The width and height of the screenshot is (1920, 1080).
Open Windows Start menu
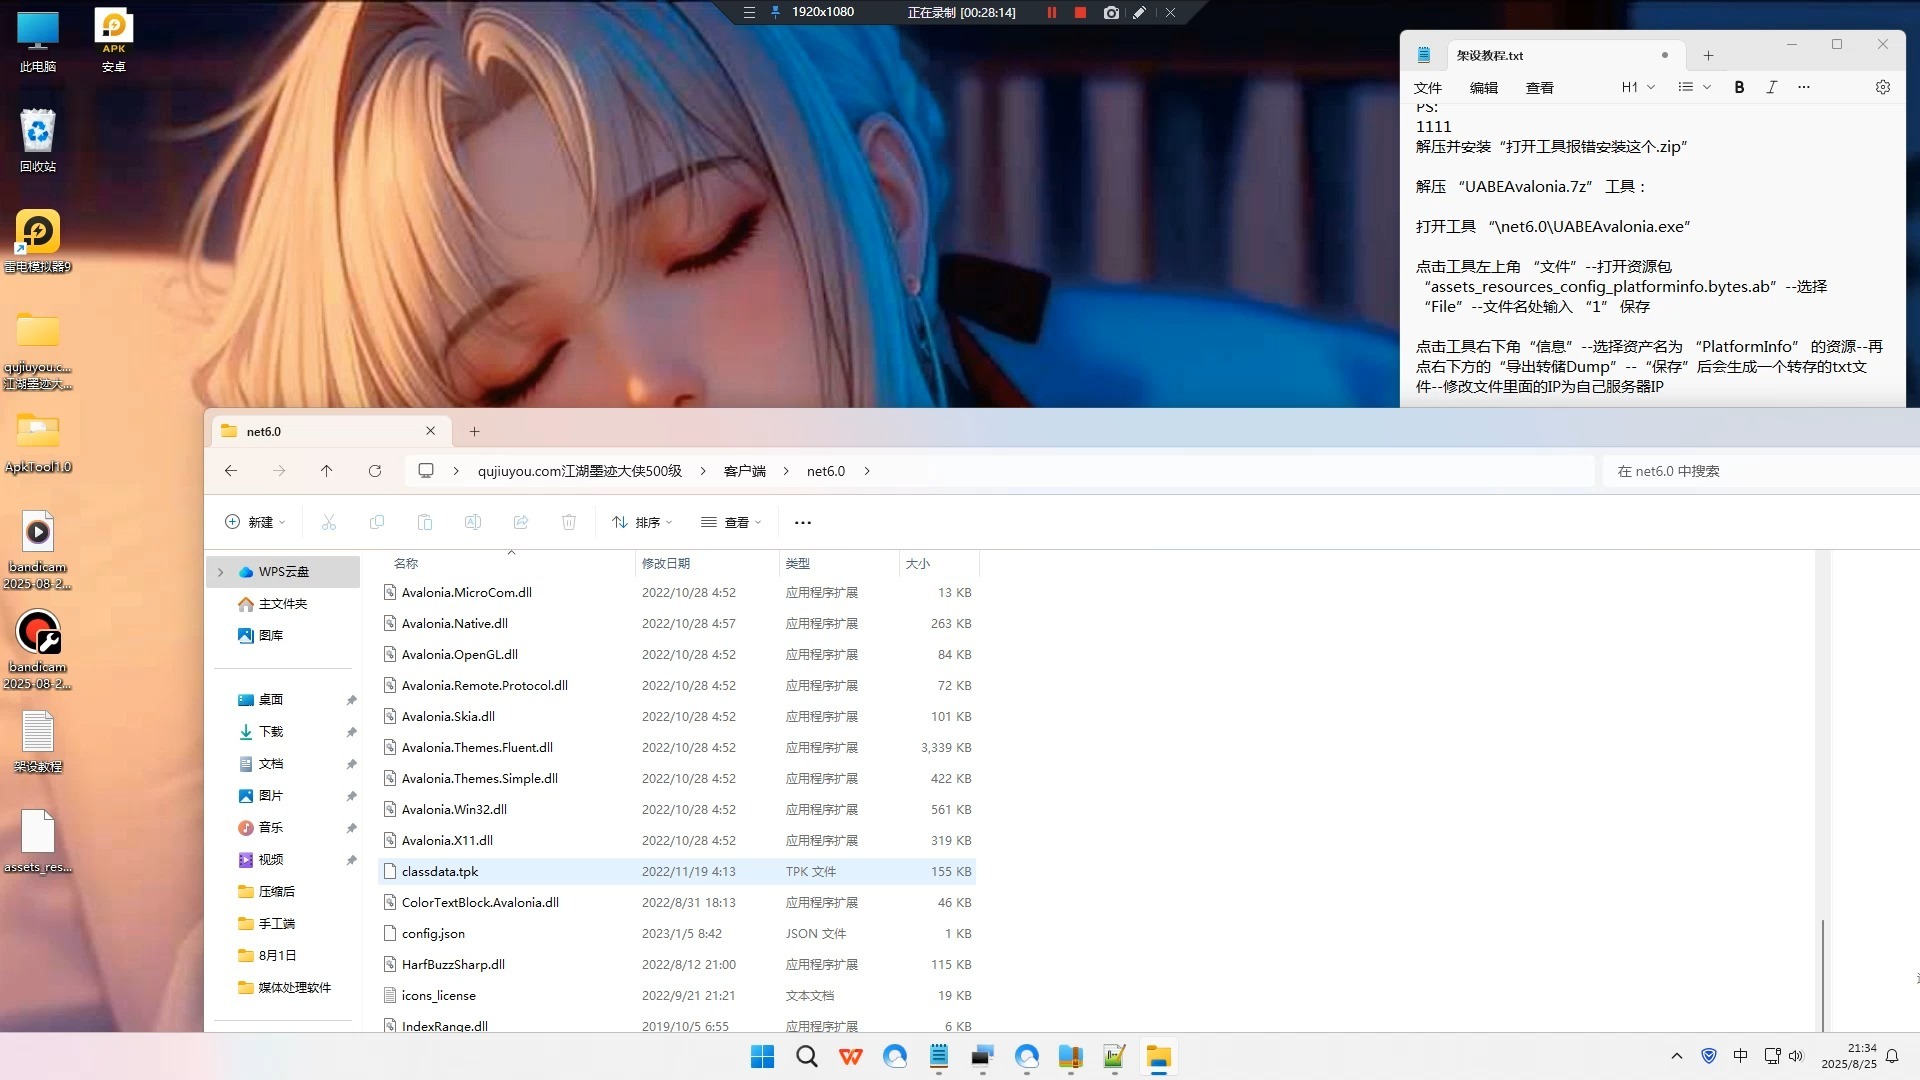[762, 1057]
